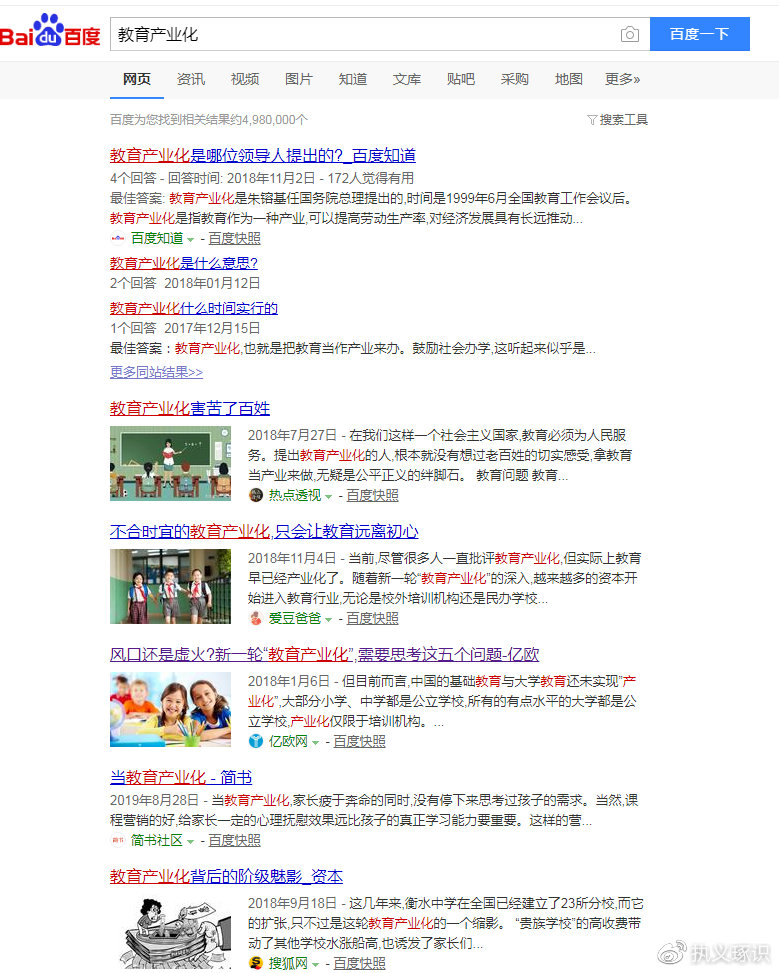The image size is (779, 973).
Task: Open 百度快照 for 亿欧网 result
Action: (359, 741)
